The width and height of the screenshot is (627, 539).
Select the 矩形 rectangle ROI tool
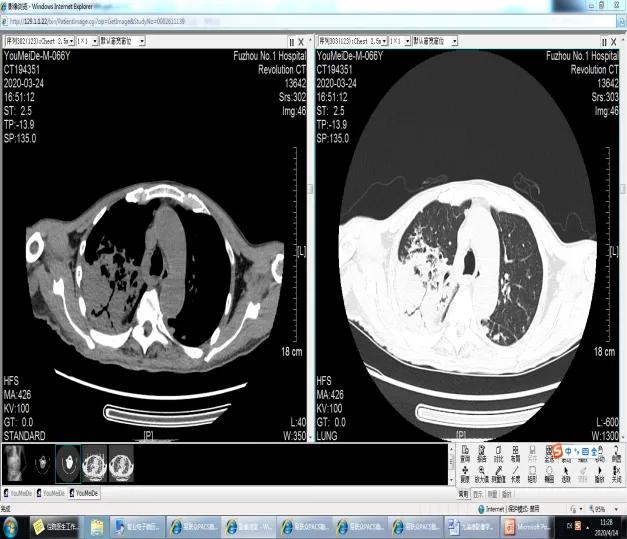532,474
